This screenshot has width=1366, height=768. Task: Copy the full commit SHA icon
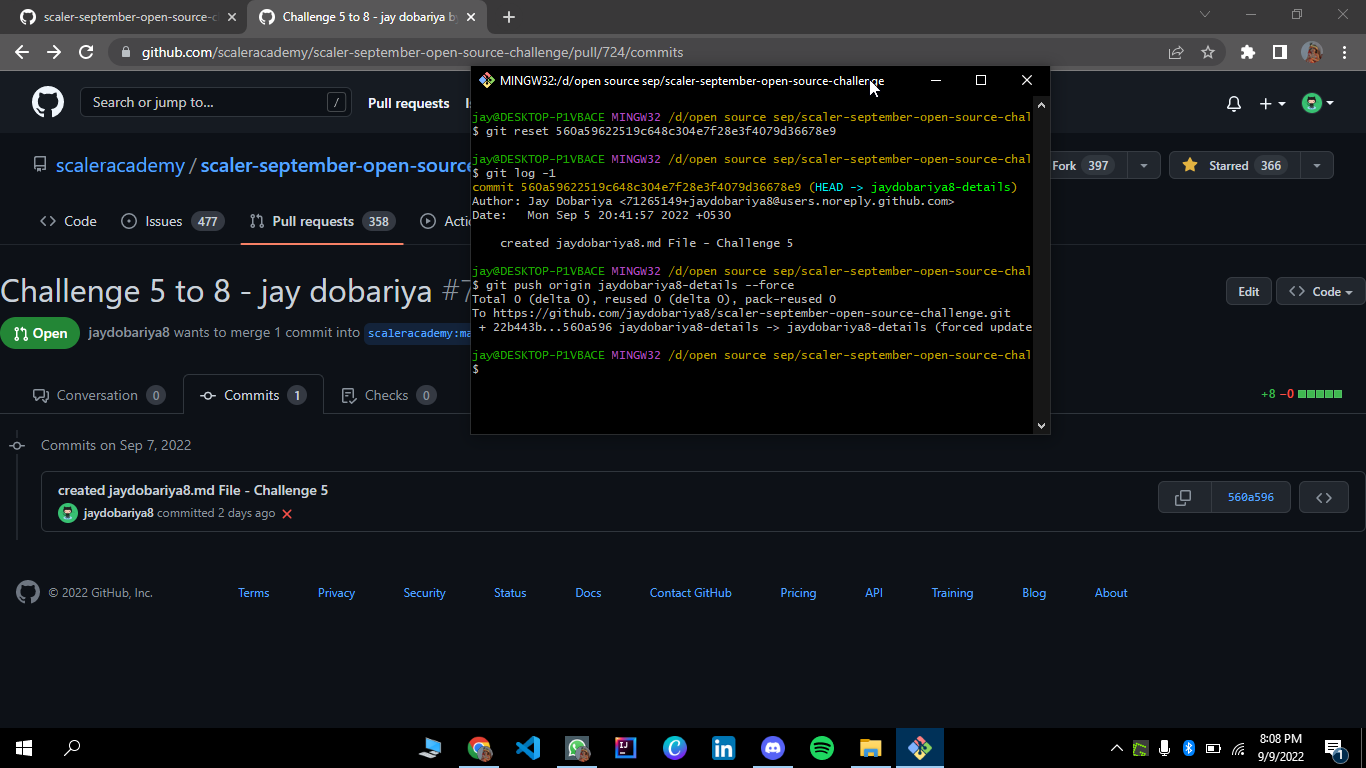click(1184, 497)
